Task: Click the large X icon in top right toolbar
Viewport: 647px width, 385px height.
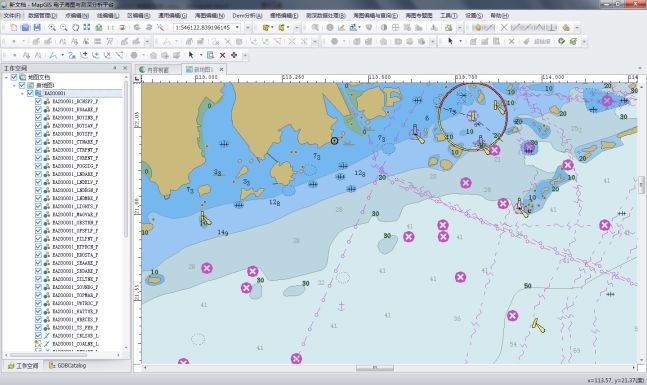Action: (504, 28)
